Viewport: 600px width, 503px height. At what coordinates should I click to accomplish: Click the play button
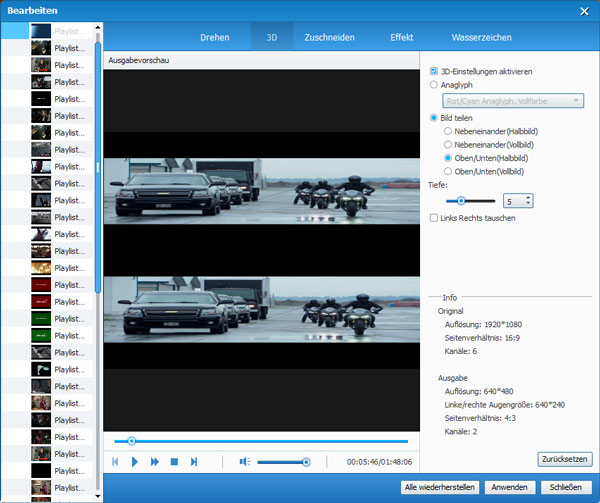click(135, 461)
